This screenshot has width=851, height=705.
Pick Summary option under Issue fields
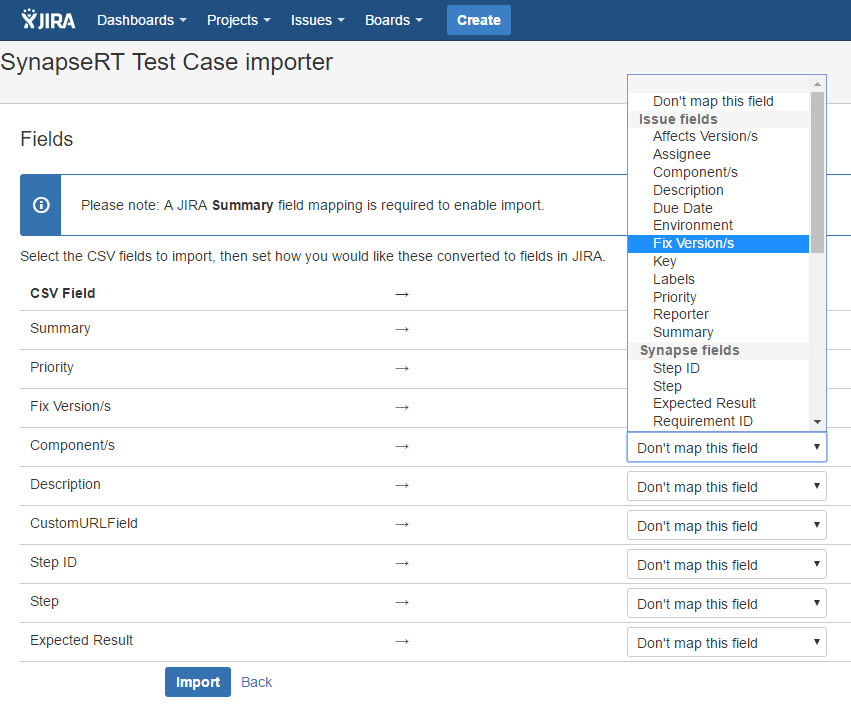coord(683,332)
